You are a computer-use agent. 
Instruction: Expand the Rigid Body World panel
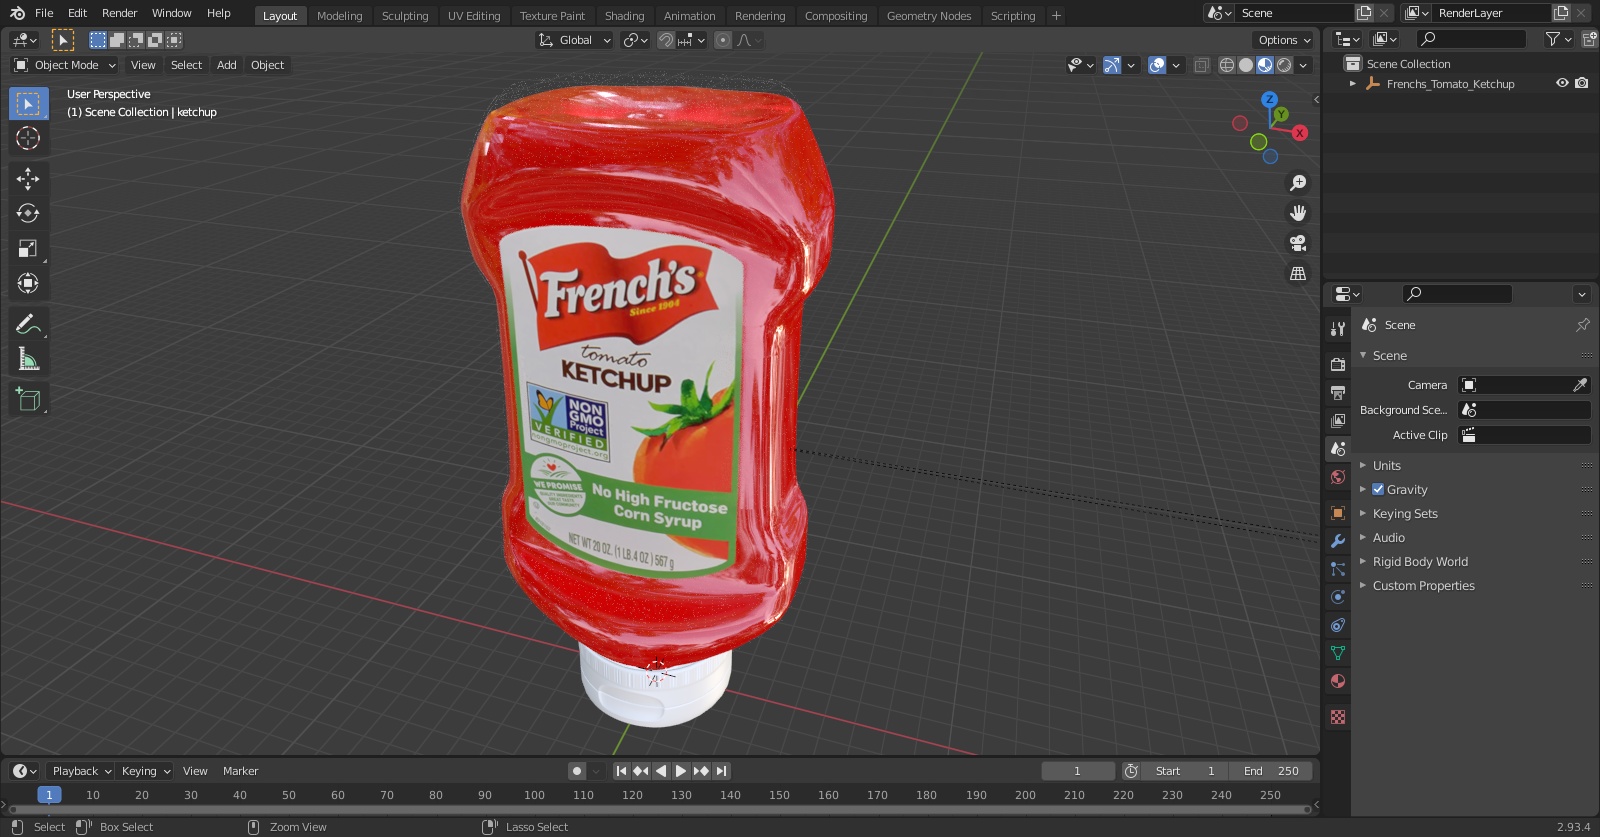pos(1420,562)
